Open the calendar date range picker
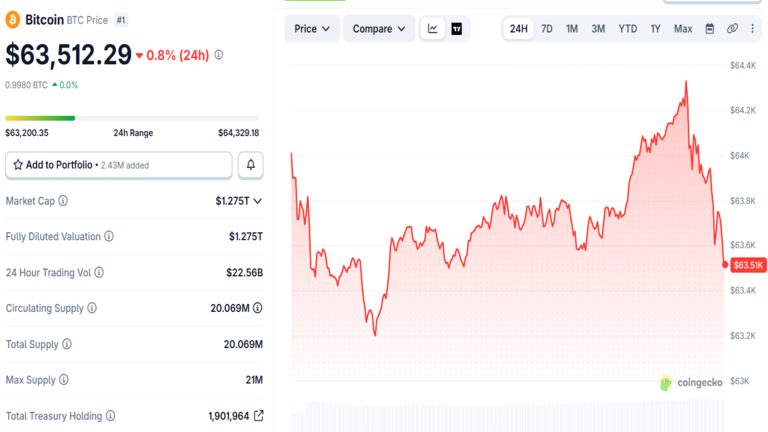Viewport: 768px width, 432px height. (x=710, y=29)
